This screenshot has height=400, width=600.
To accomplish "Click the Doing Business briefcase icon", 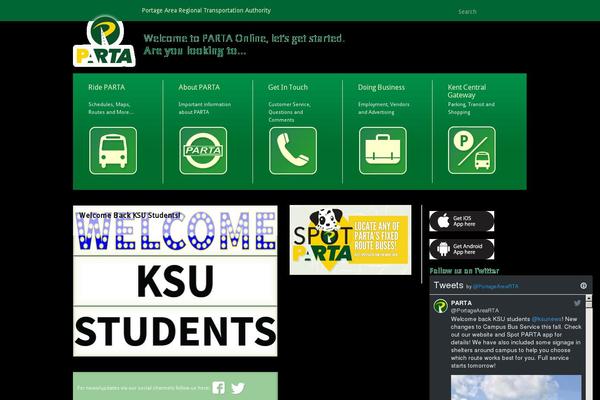I will (x=383, y=151).
